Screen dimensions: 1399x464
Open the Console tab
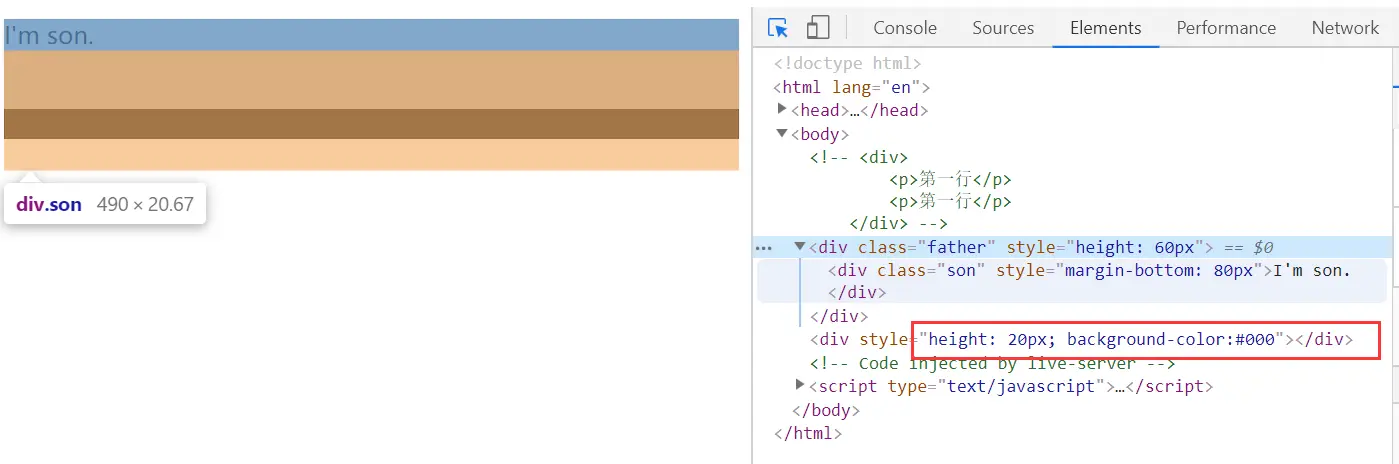[905, 28]
